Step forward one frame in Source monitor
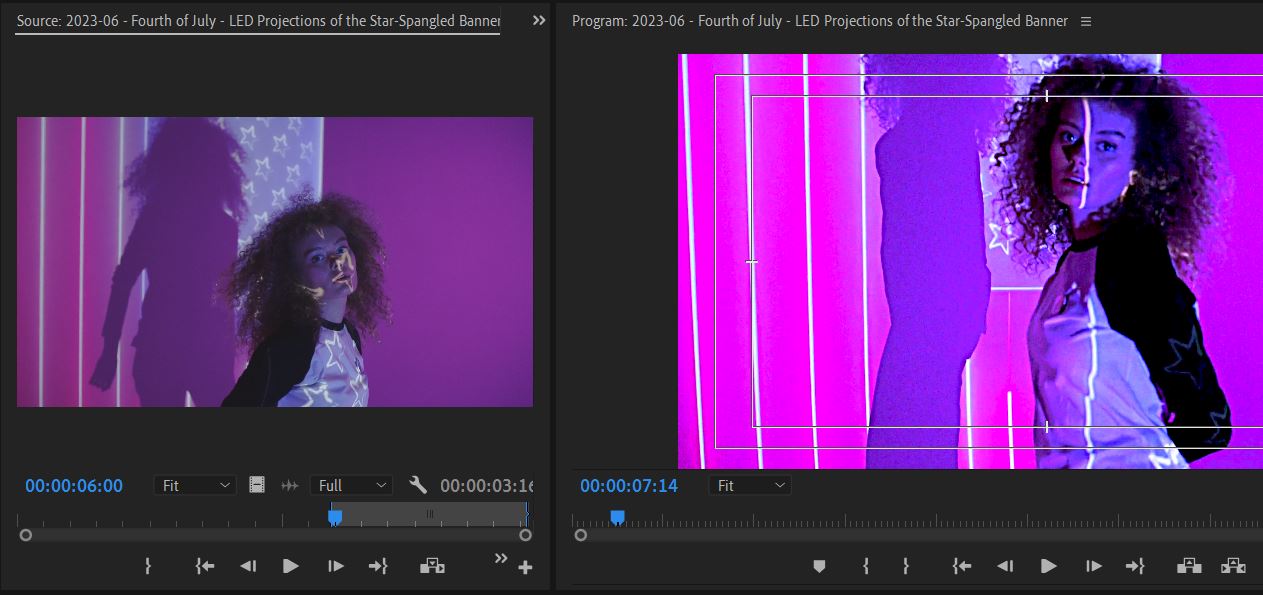This screenshot has width=1263, height=595. point(336,566)
